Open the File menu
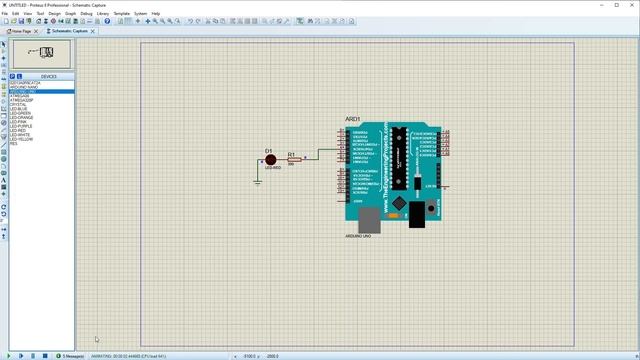 pyautogui.click(x=4, y=13)
